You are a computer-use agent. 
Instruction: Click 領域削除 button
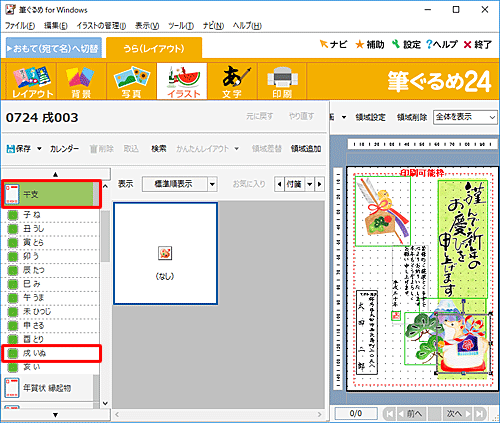click(x=412, y=117)
